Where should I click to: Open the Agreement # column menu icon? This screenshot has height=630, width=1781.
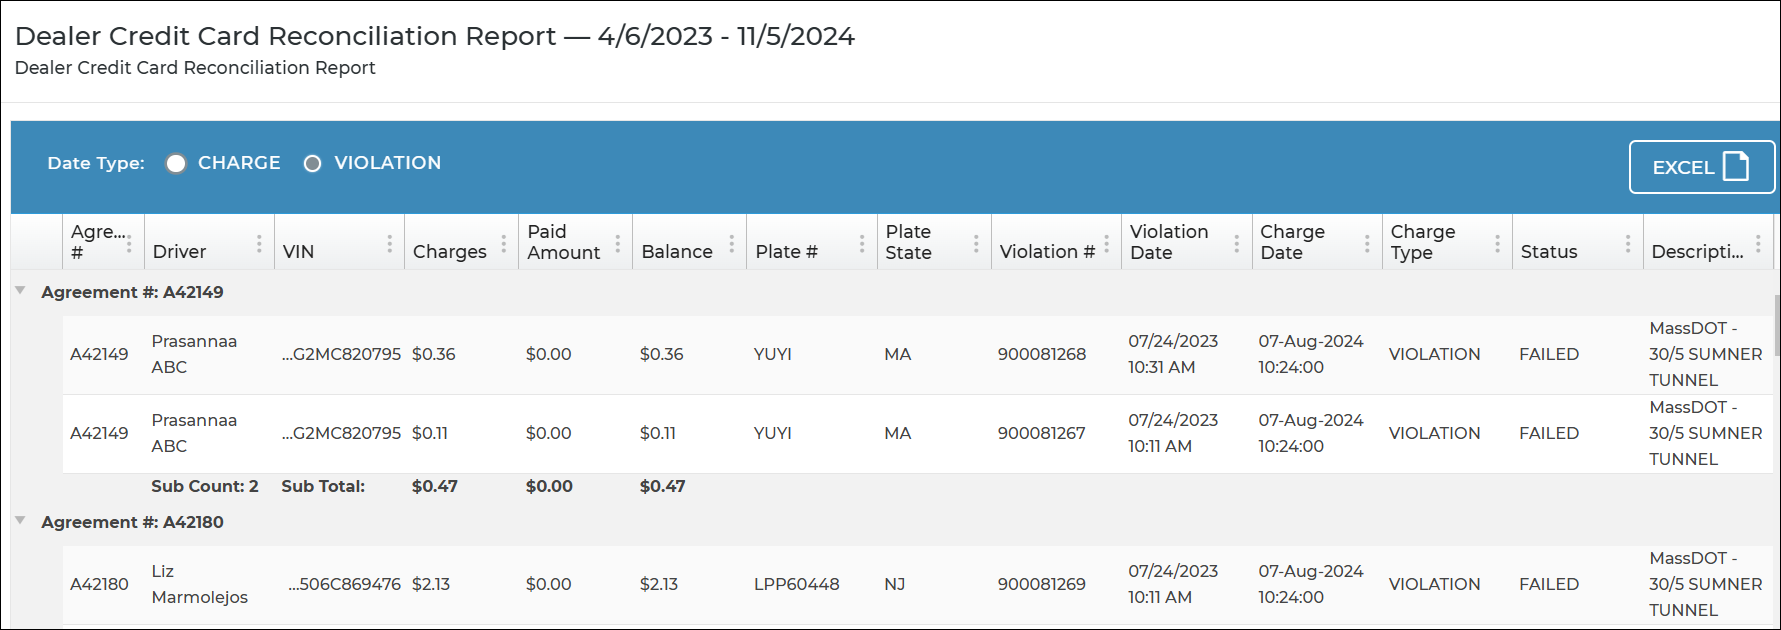pos(129,244)
